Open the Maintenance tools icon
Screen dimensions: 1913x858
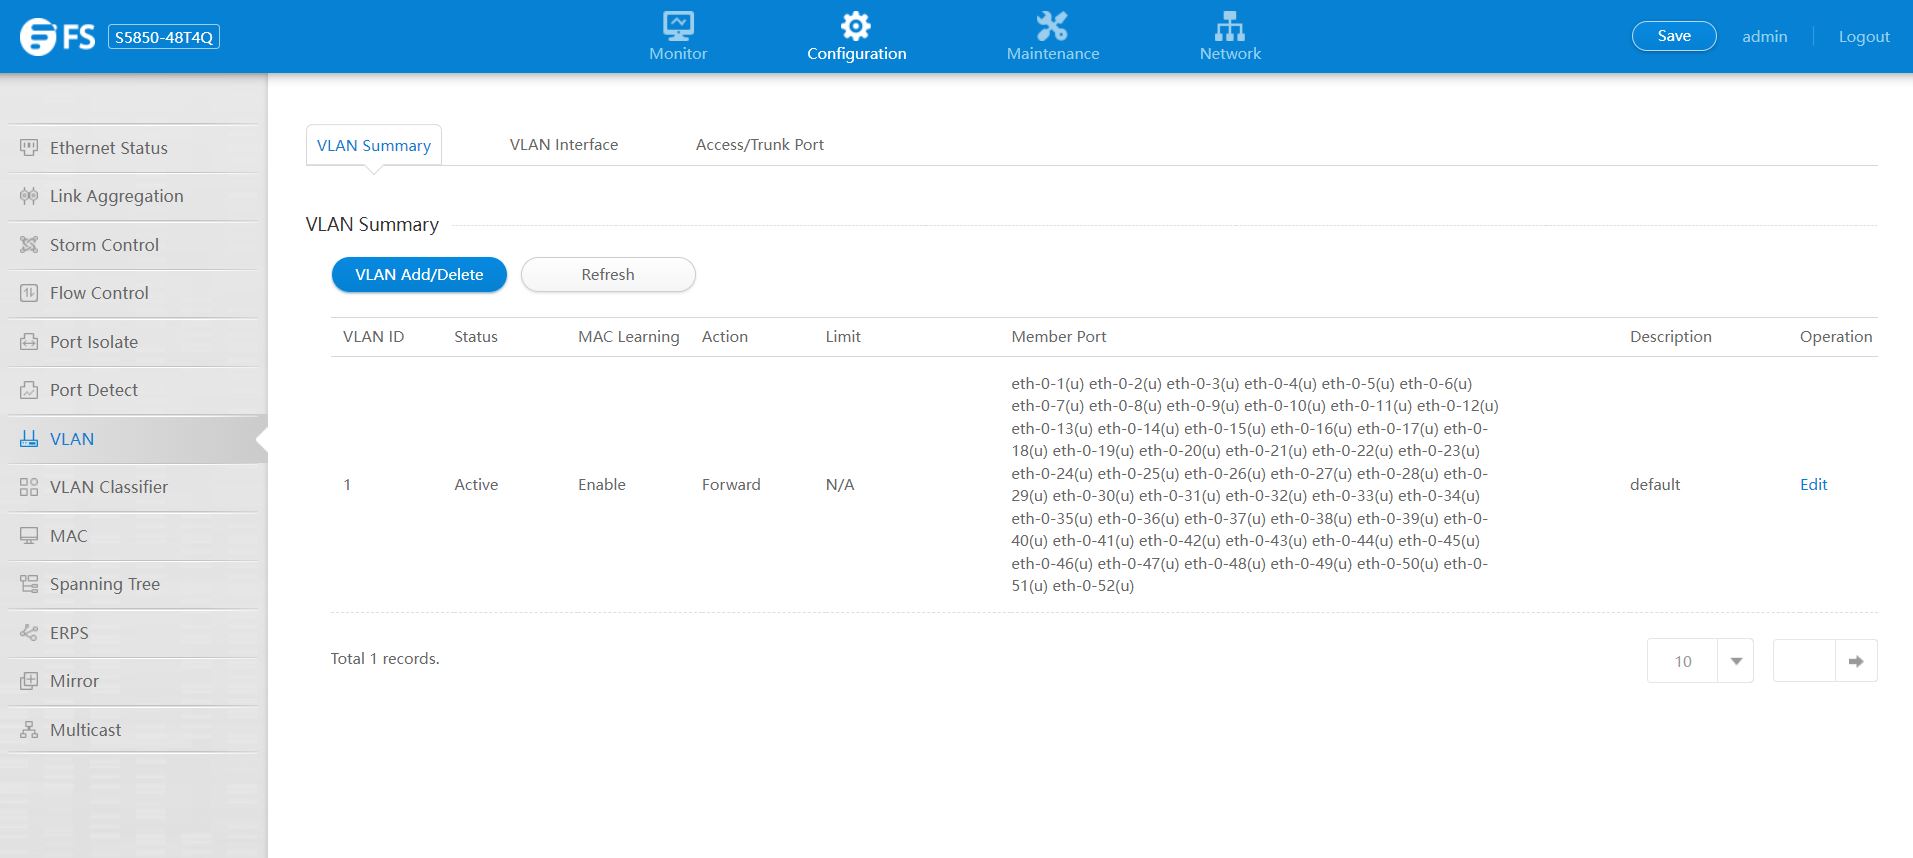(1052, 26)
